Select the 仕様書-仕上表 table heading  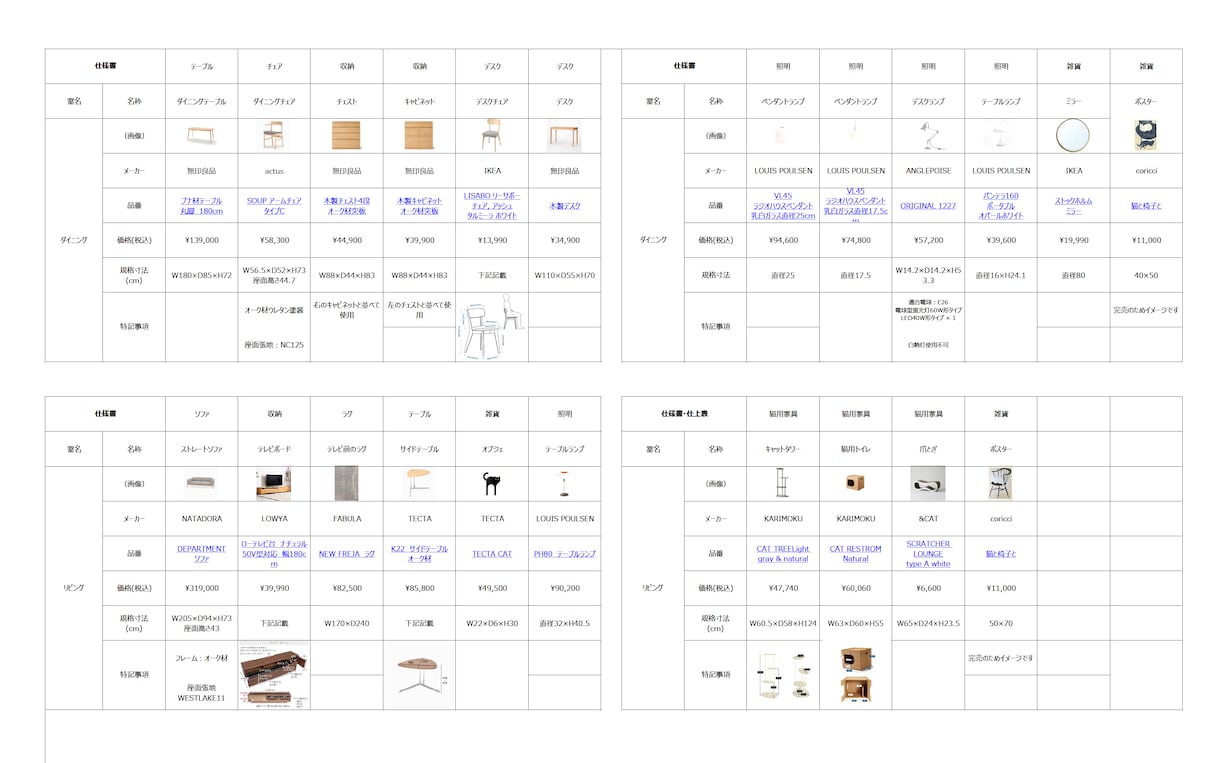(684, 413)
